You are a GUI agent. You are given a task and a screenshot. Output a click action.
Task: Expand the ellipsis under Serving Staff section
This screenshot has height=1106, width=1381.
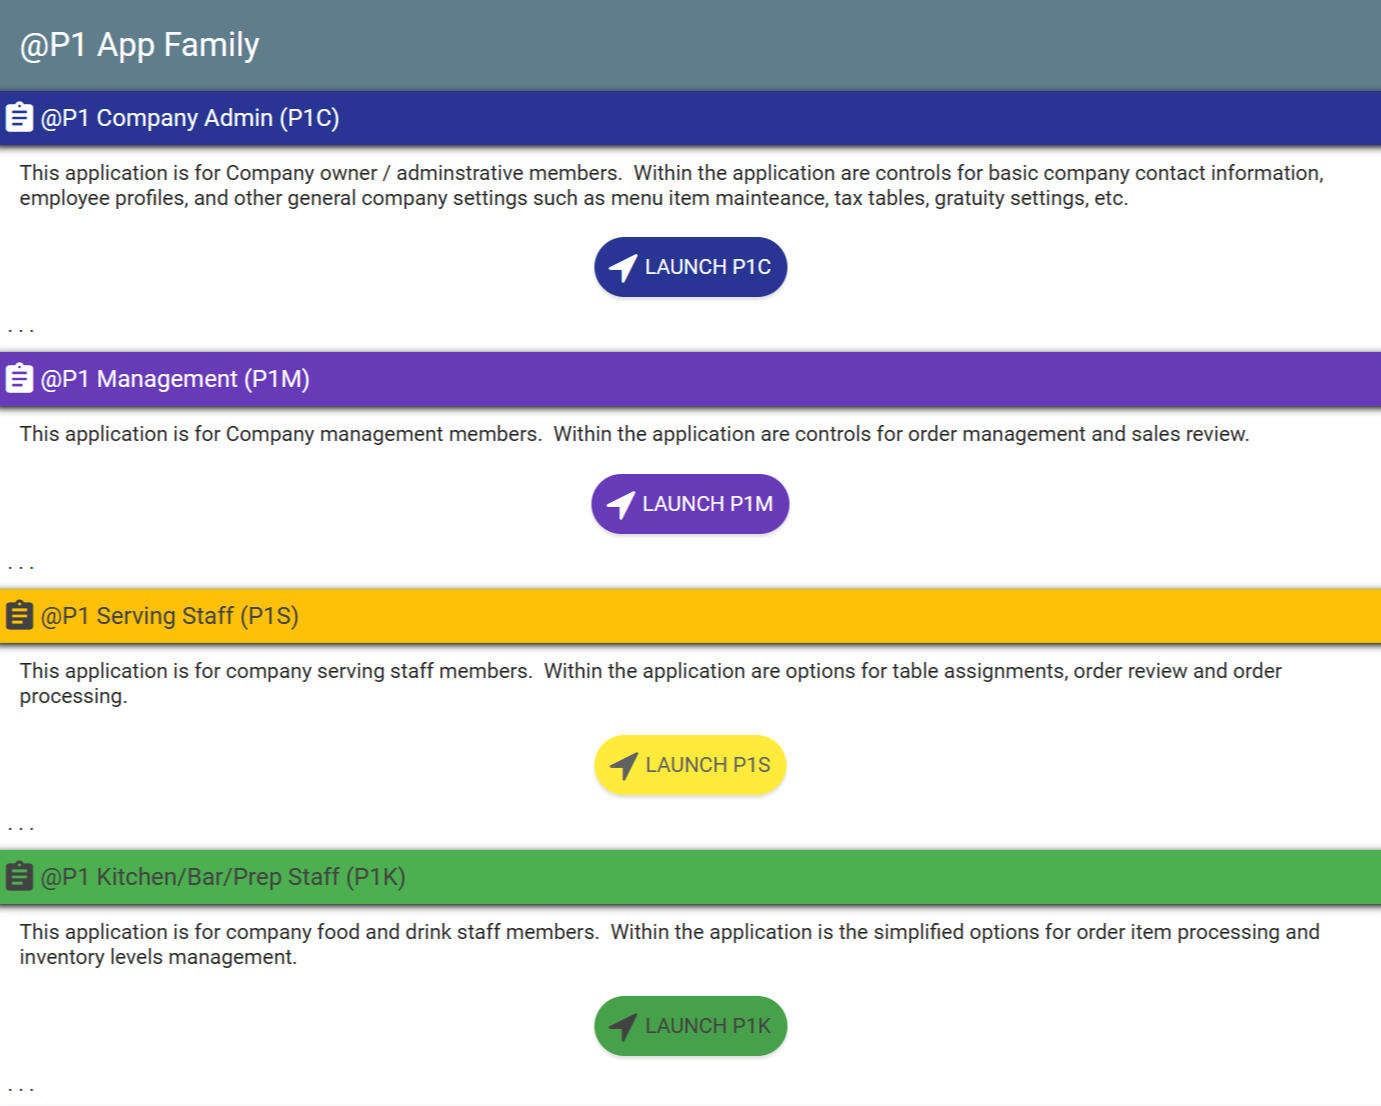(x=21, y=828)
